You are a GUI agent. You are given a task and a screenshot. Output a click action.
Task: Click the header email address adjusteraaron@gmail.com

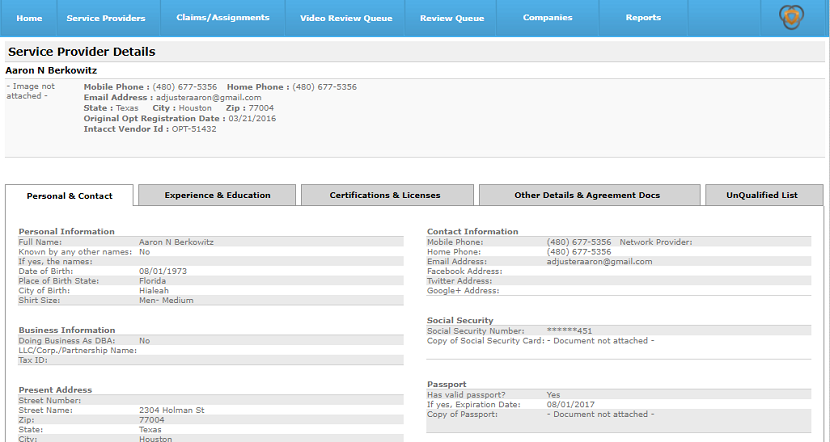pos(209,97)
